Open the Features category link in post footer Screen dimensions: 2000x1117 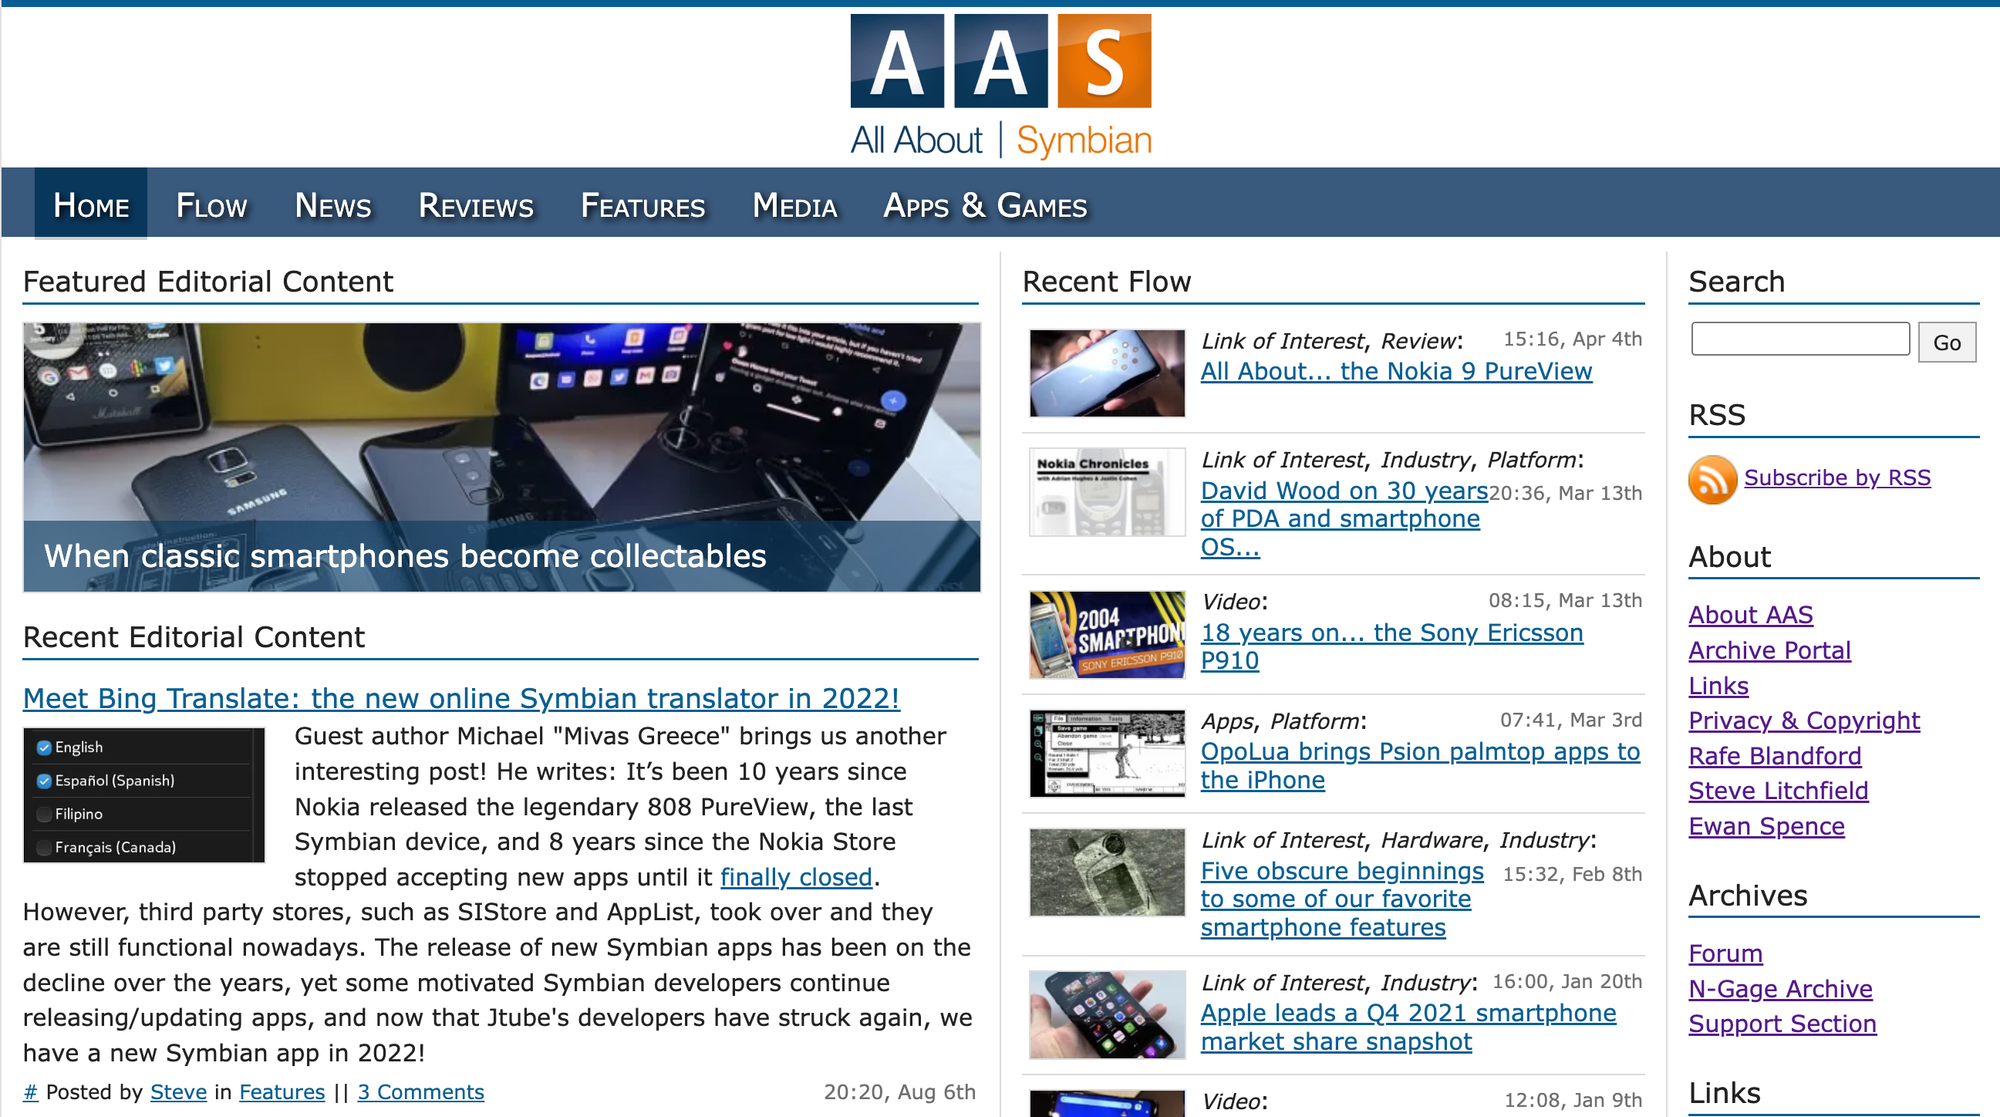282,1092
